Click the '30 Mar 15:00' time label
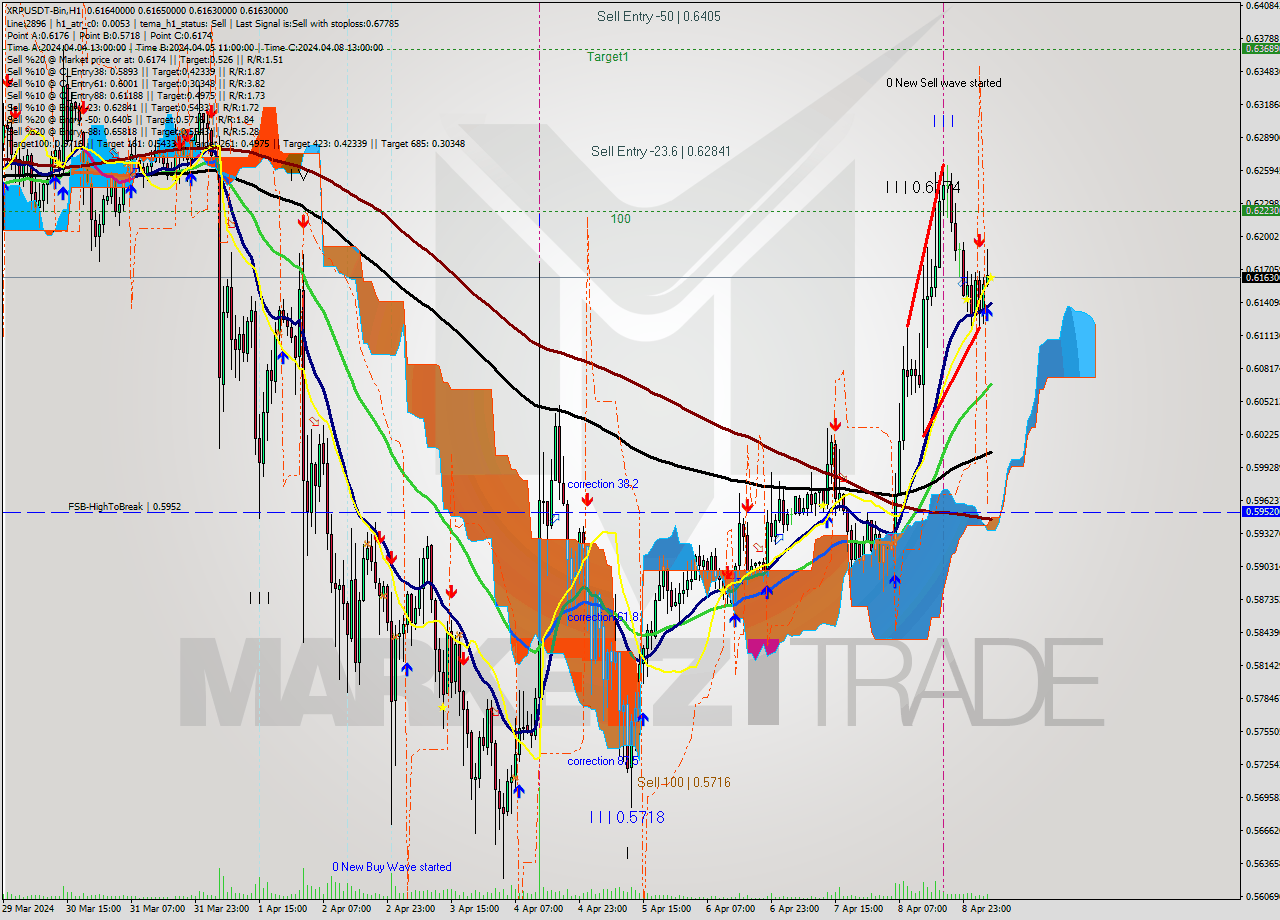 coord(93,909)
